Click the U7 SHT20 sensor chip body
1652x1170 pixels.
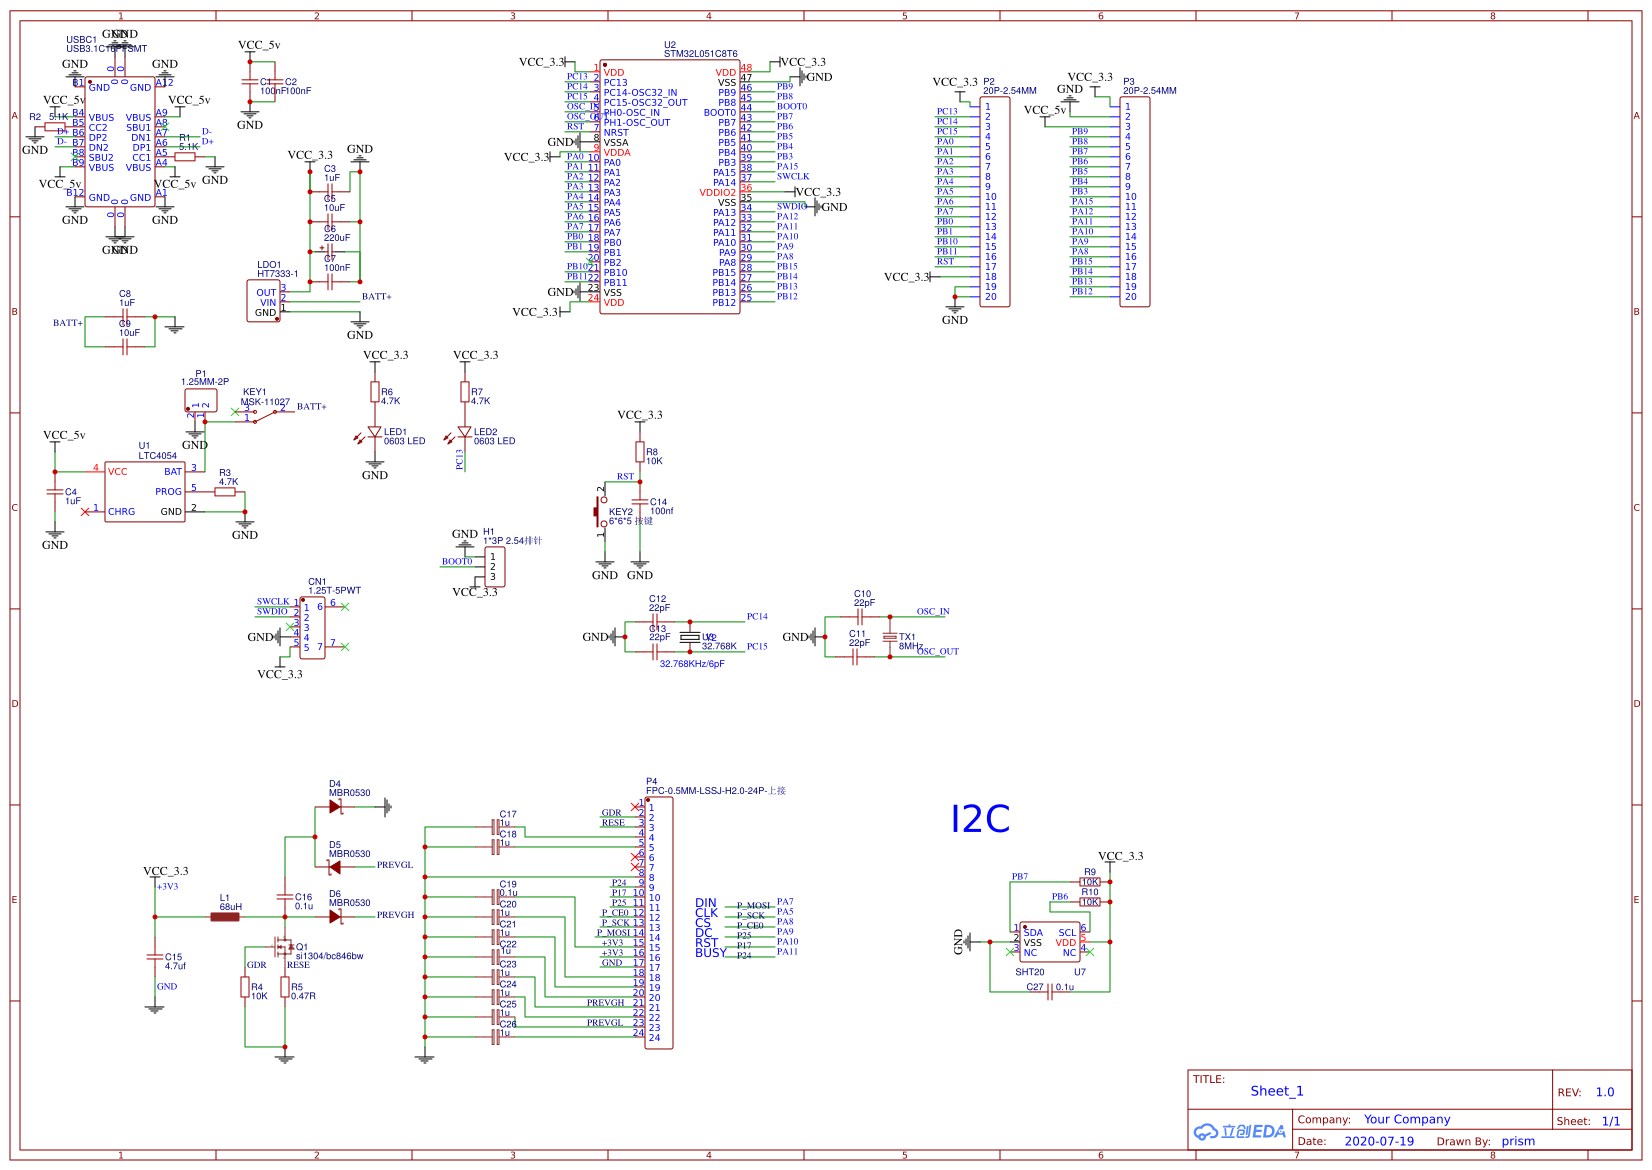[x=1050, y=942]
